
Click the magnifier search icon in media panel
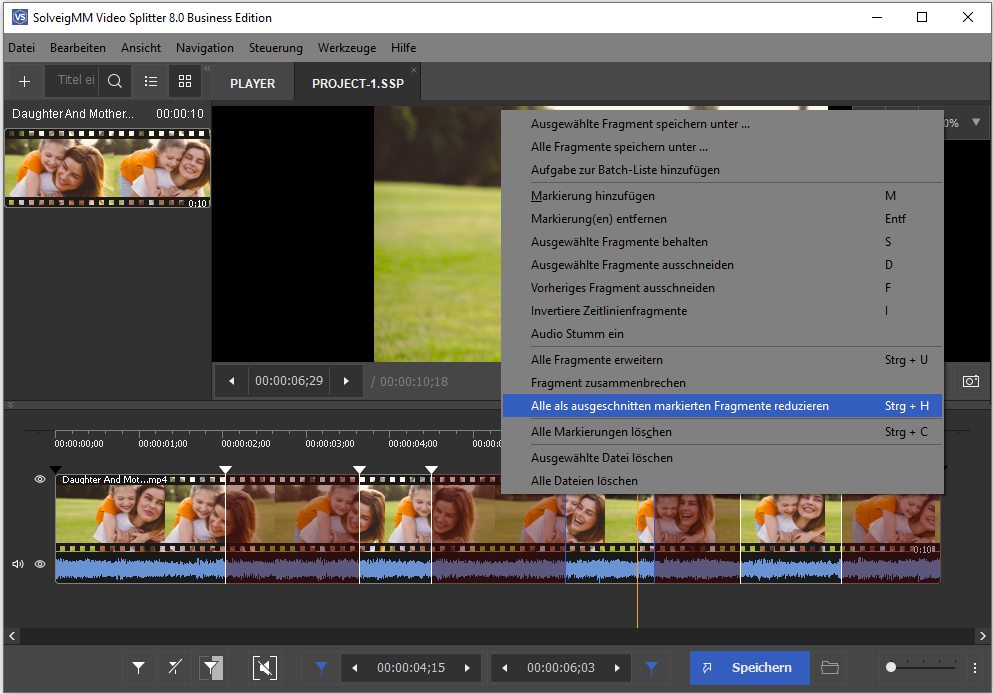(x=115, y=81)
